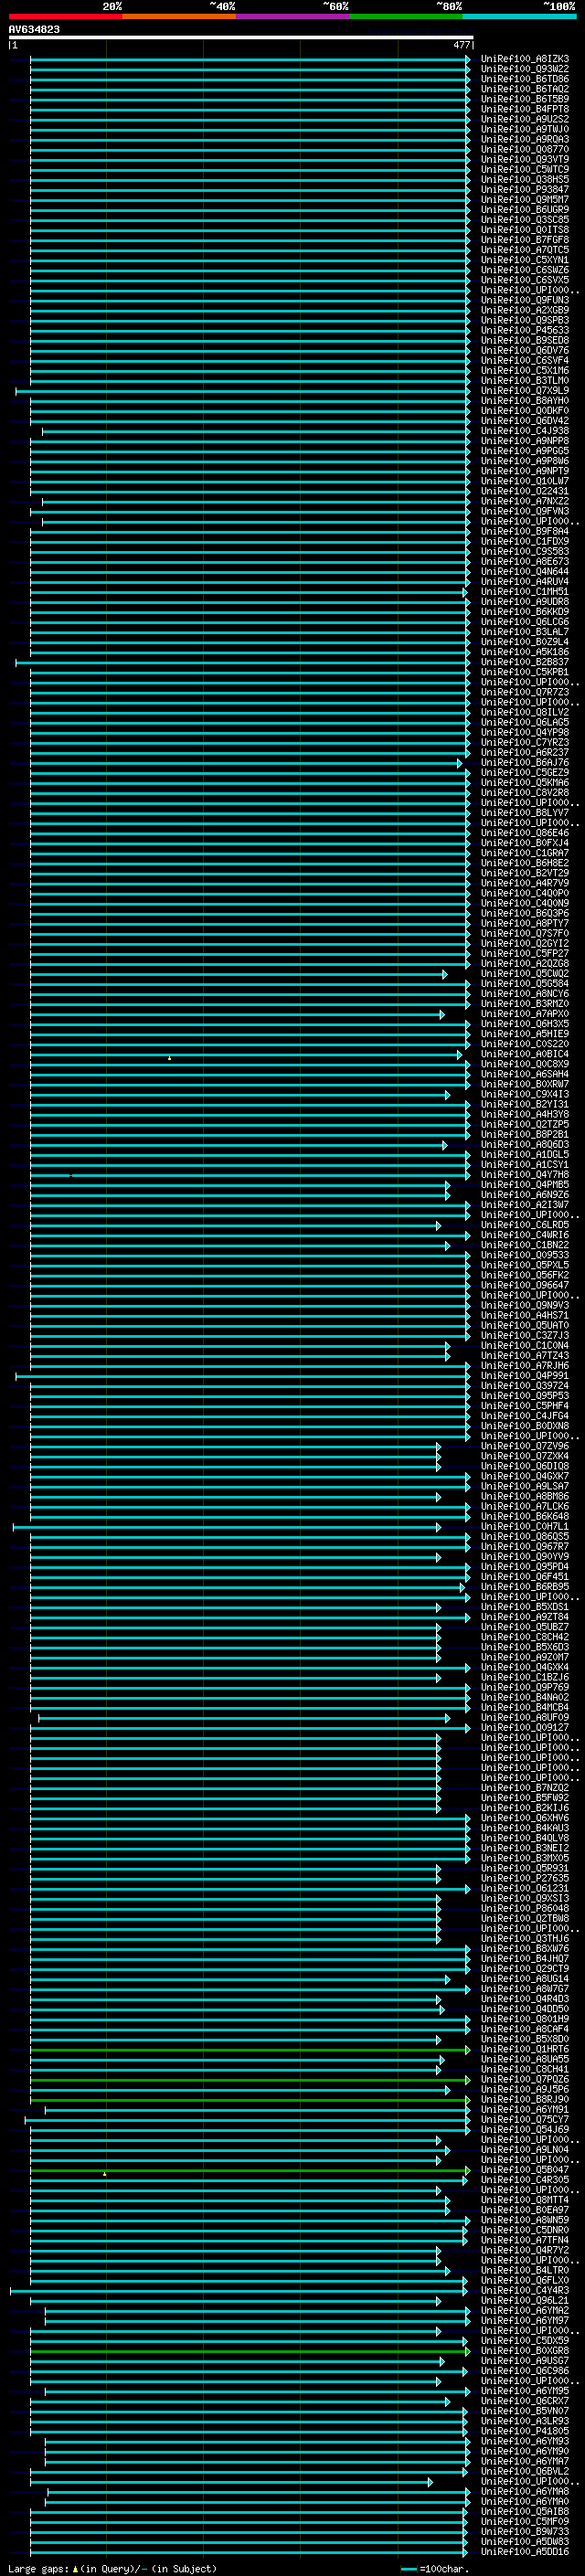Select hit UniRef100_A8Q6D3
The image size is (585, 2576).
coord(524,1144)
